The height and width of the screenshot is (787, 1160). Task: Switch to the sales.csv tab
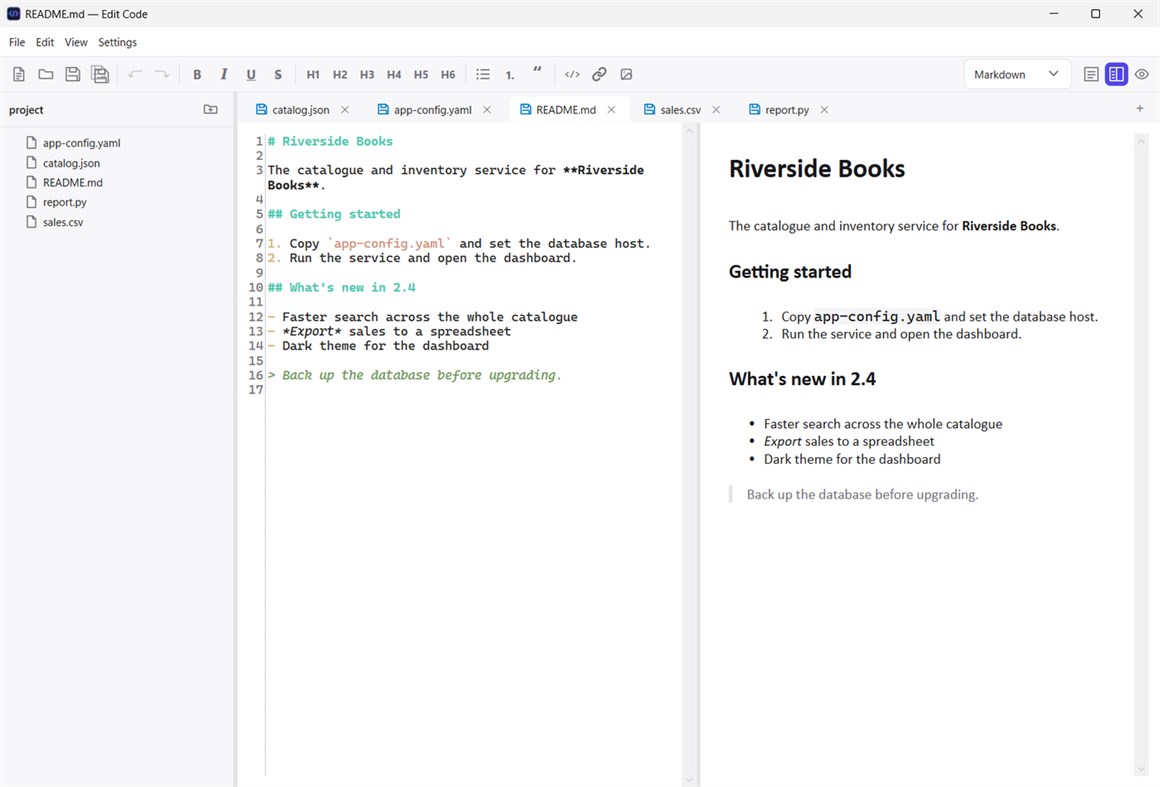681,109
